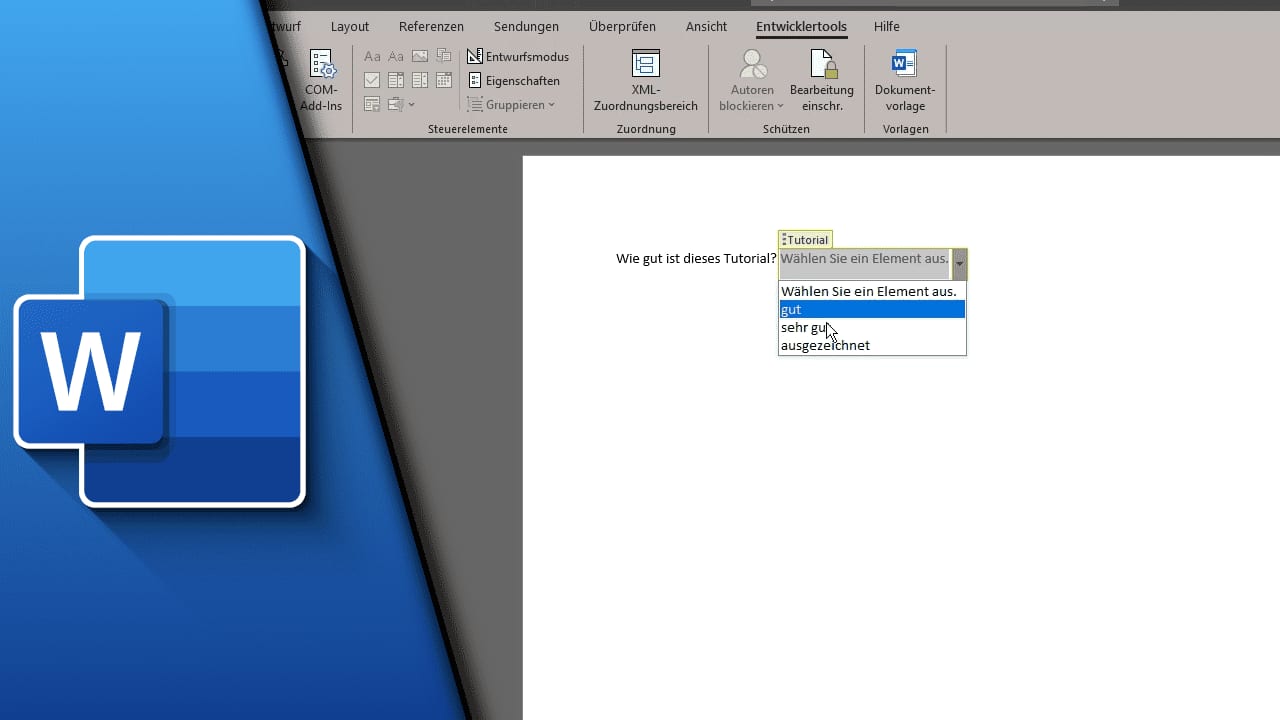Insert a repeating section content control

(x=372, y=104)
